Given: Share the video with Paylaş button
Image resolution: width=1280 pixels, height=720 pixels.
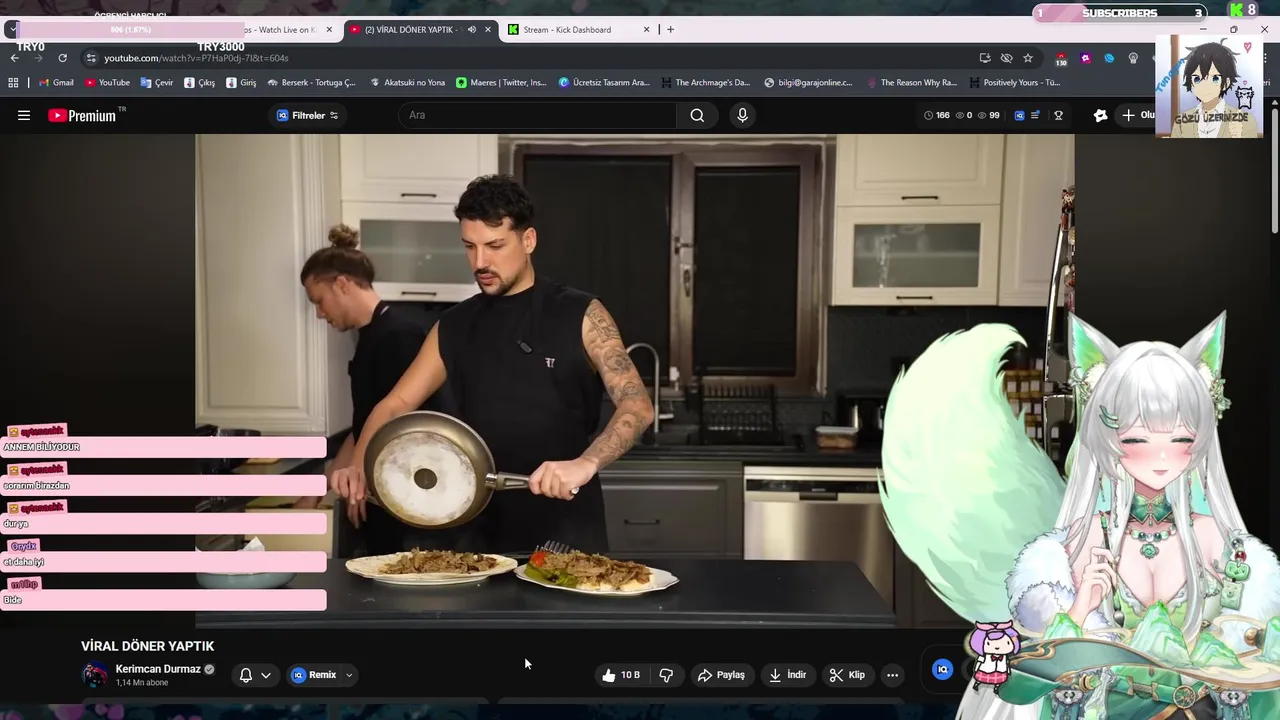Looking at the screenshot, I should [x=721, y=675].
